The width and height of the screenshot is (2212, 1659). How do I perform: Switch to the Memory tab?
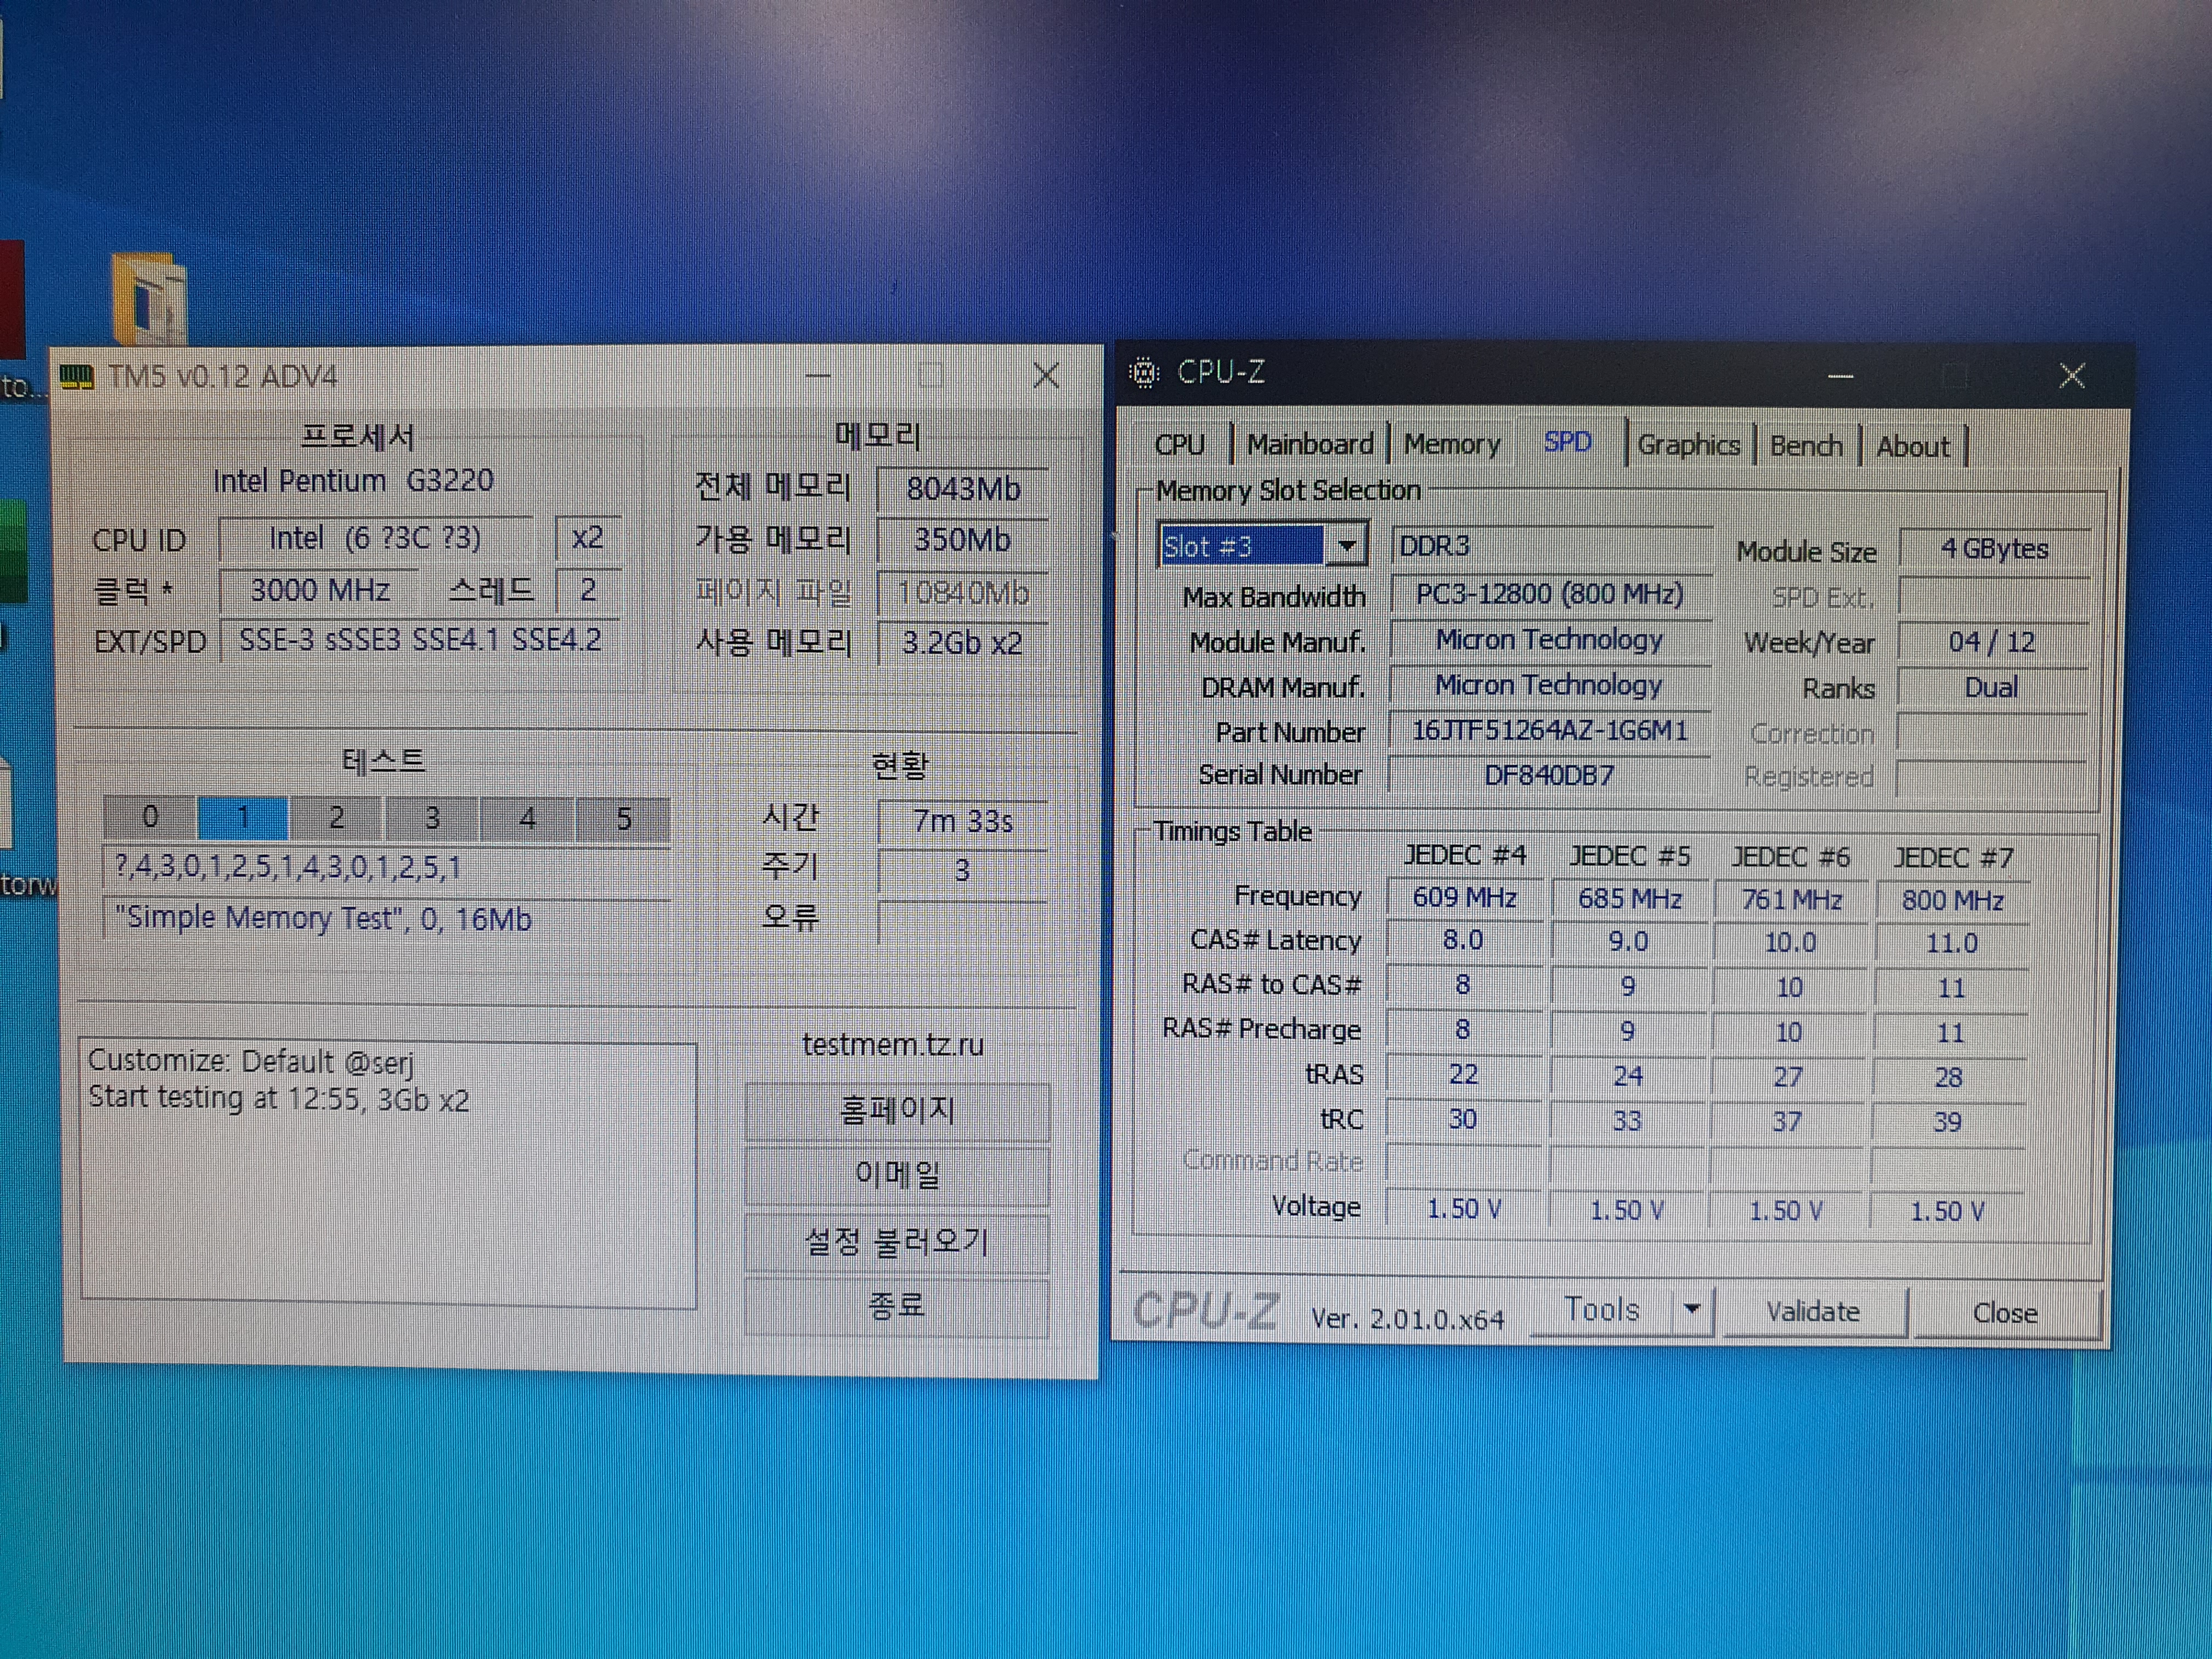[x=1452, y=444]
